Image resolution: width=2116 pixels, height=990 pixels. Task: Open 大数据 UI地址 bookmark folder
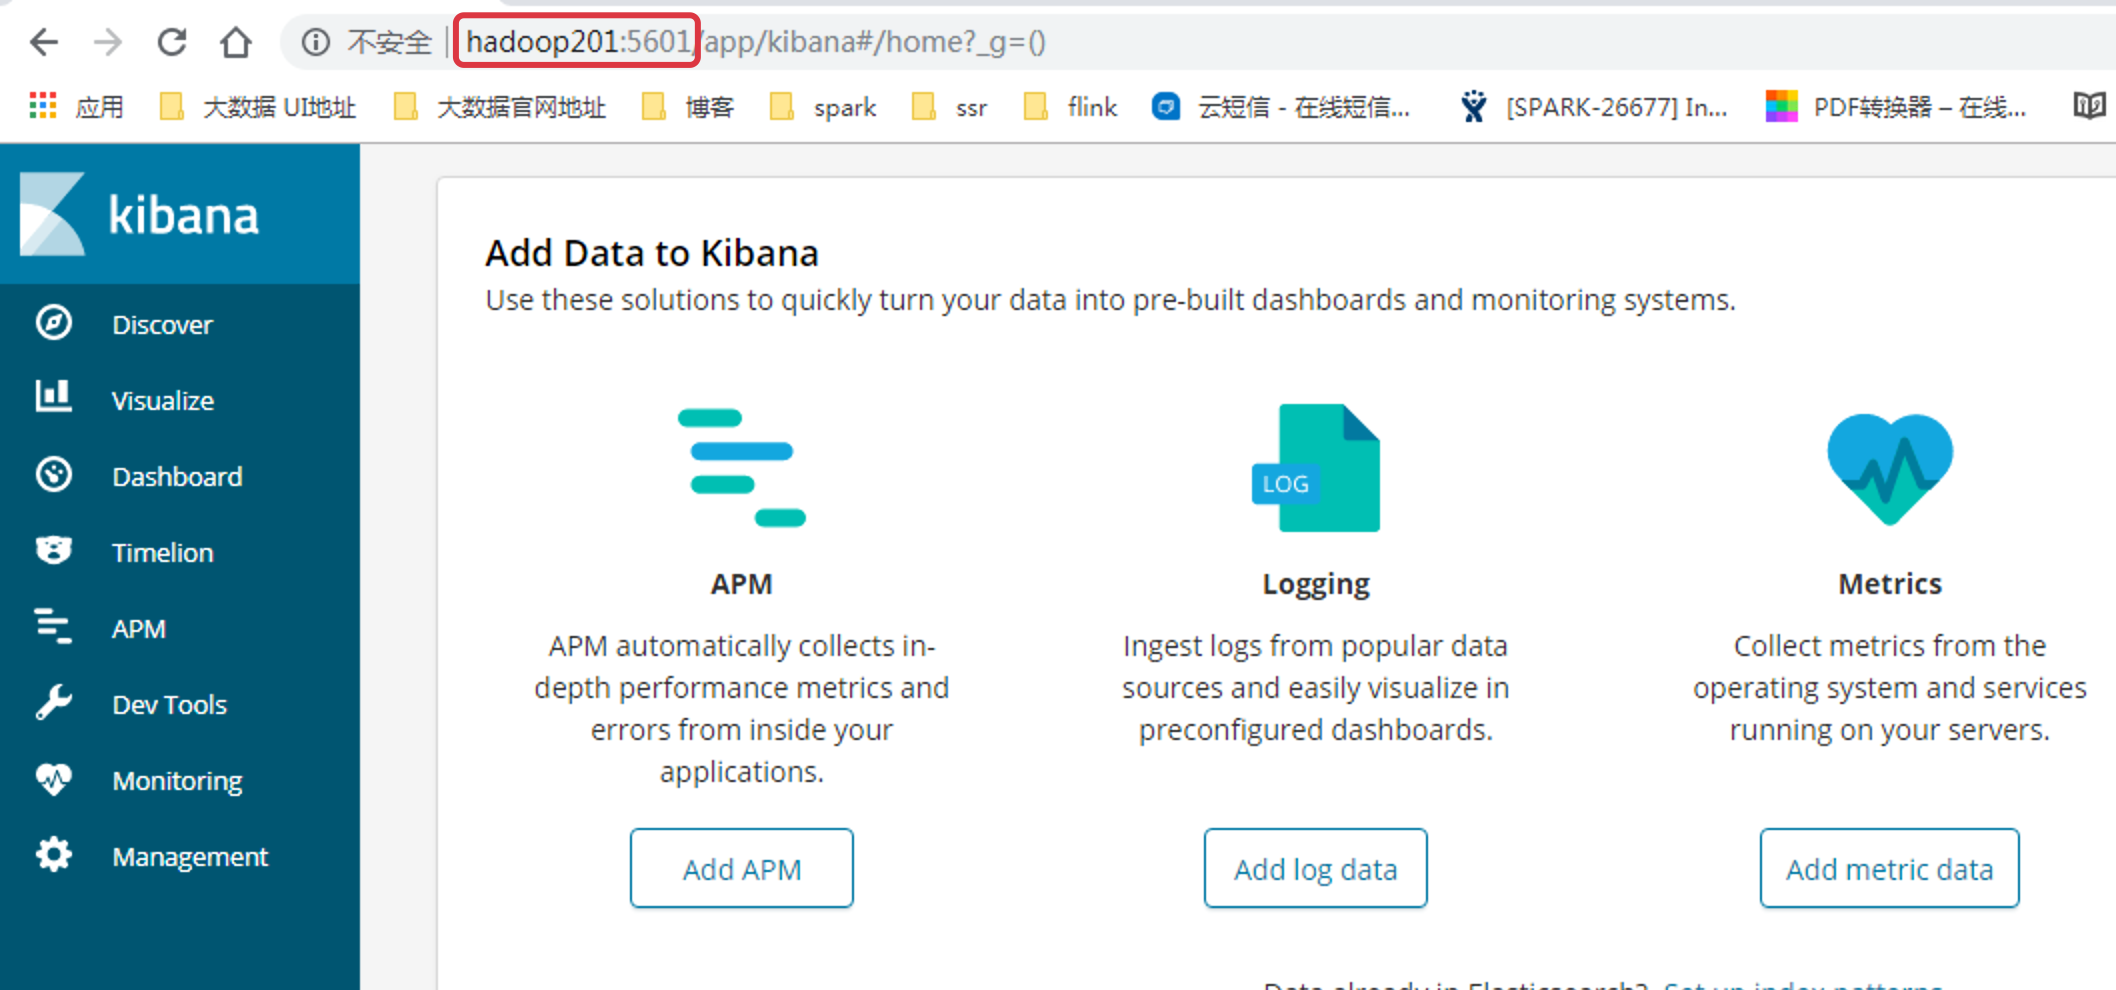pyautogui.click(x=258, y=107)
